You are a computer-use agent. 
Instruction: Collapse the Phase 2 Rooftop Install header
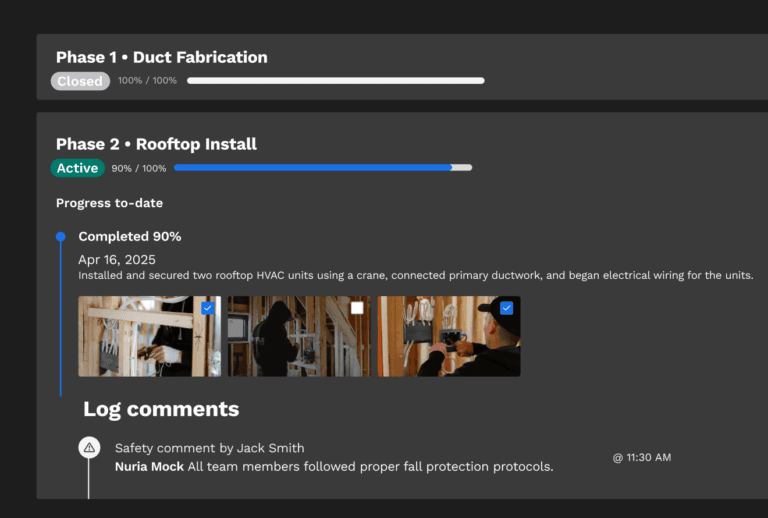[156, 144]
